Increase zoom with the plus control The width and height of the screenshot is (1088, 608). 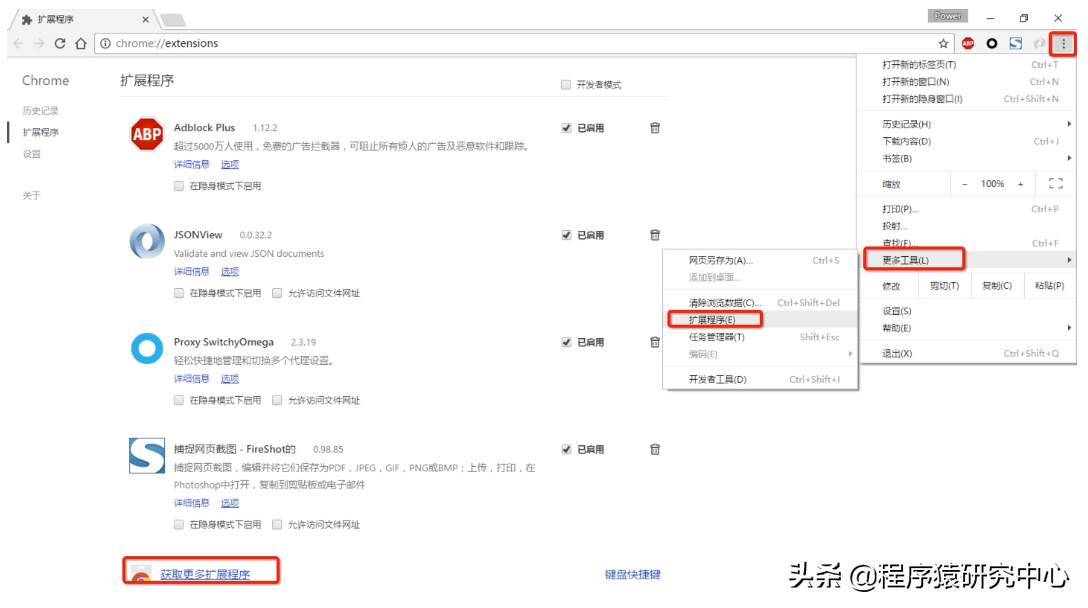tap(1019, 183)
